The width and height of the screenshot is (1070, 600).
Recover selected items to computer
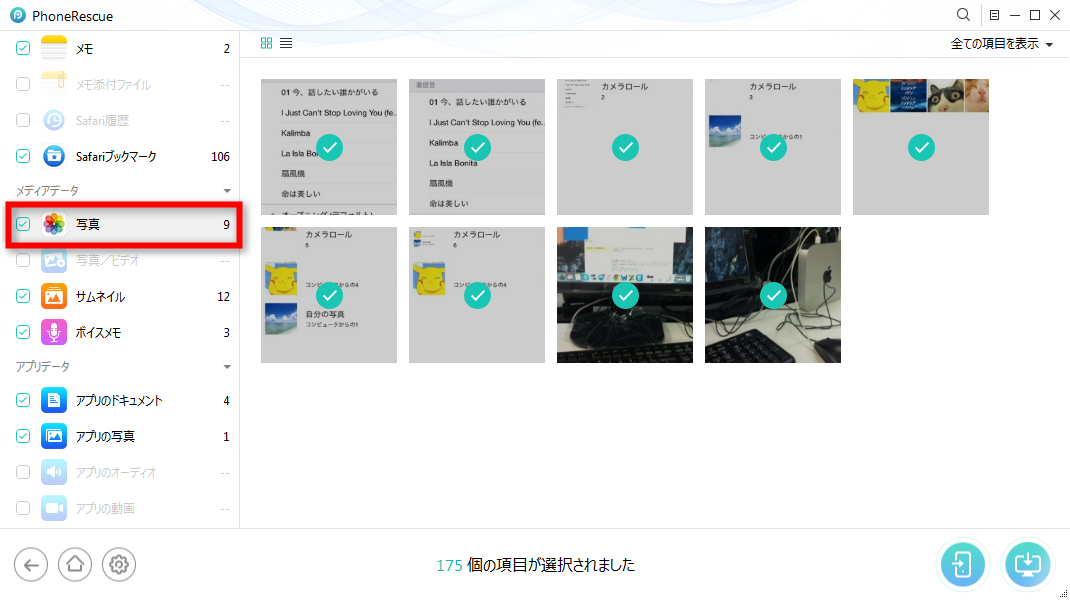click(x=1027, y=565)
